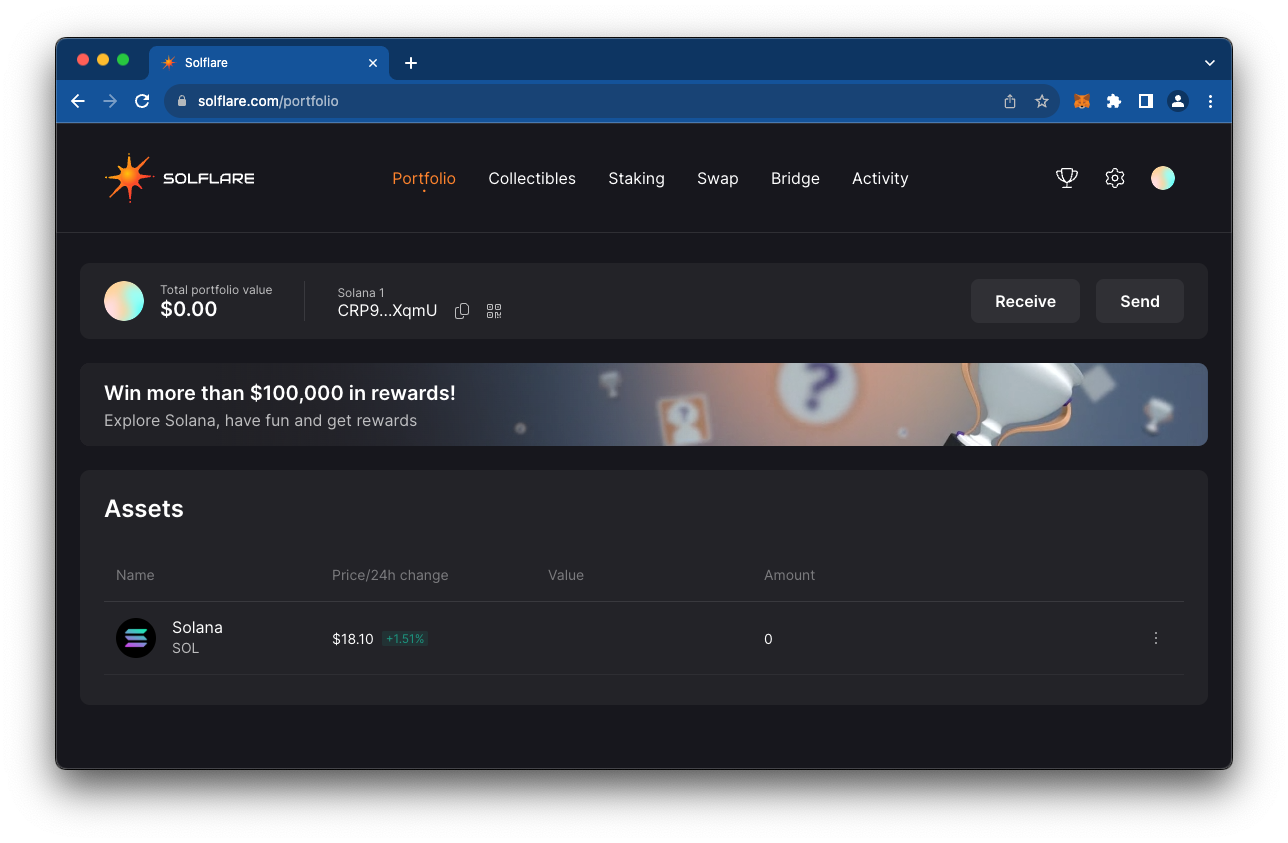Viewport: 1288px width, 843px height.
Task: Click the total portfolio value avatar circle
Action: tap(123, 300)
